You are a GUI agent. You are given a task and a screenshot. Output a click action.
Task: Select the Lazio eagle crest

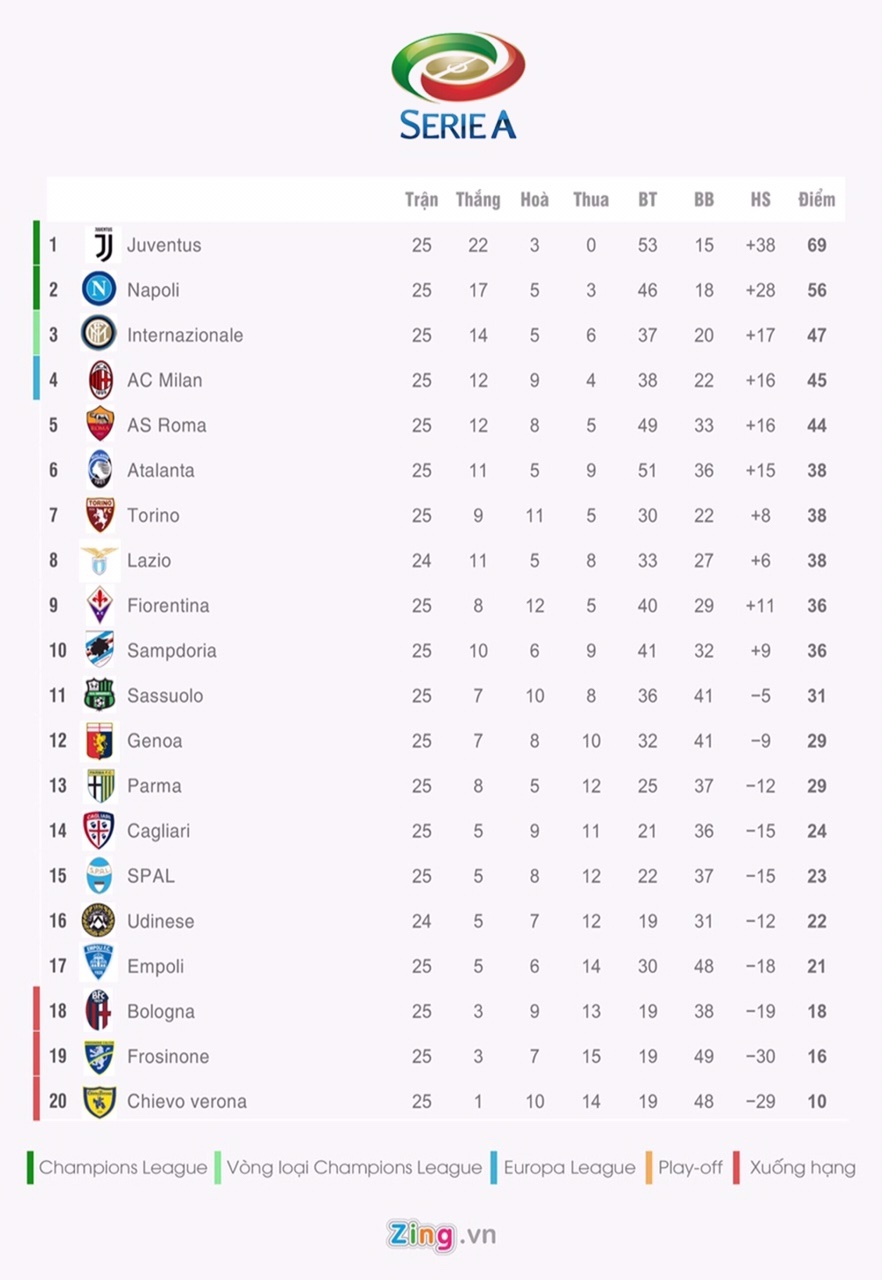click(100, 560)
